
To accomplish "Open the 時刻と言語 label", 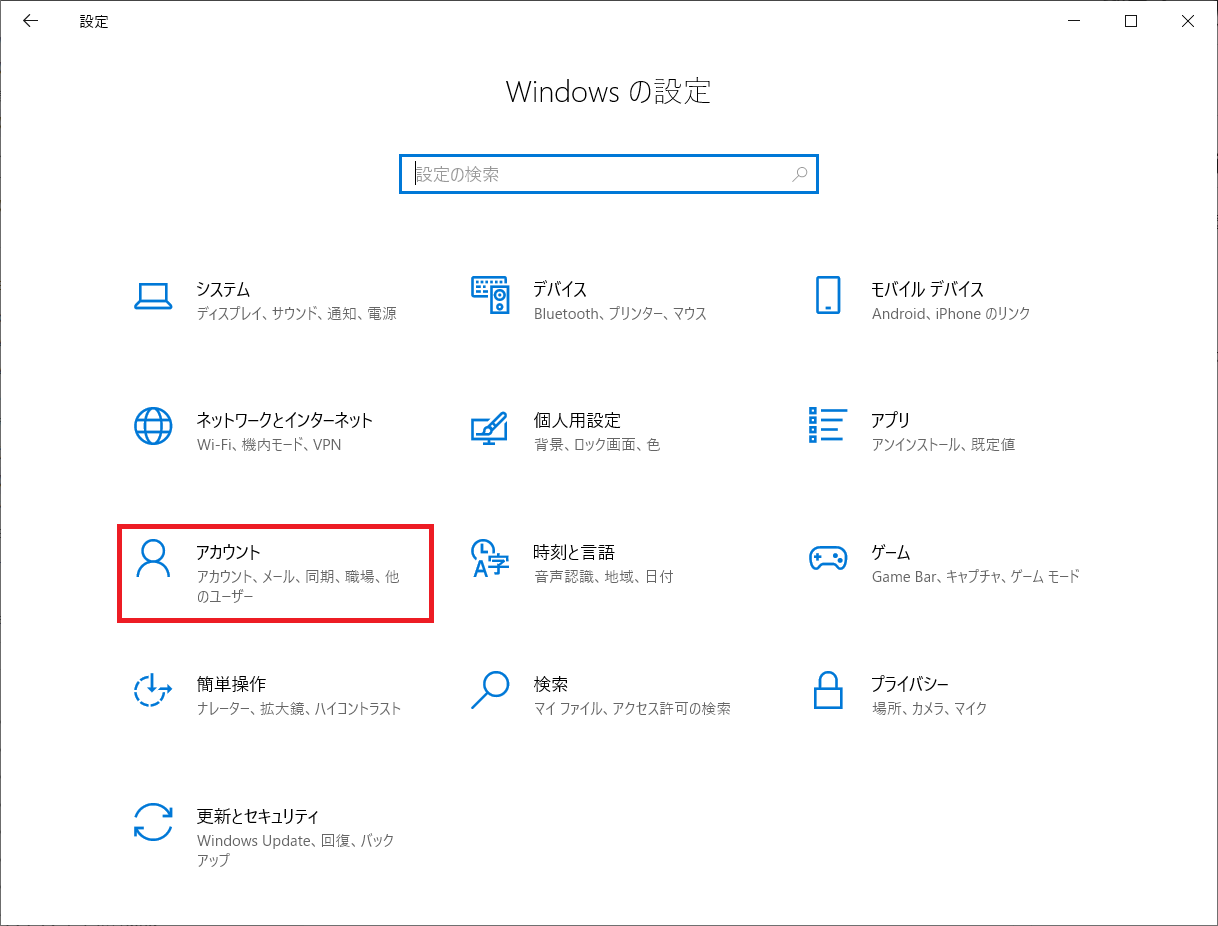I will [x=573, y=552].
